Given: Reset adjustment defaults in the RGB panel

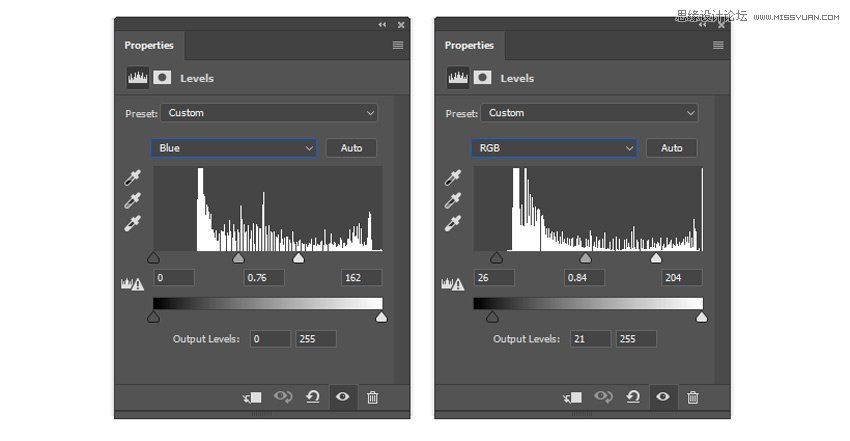Looking at the screenshot, I should (633, 397).
